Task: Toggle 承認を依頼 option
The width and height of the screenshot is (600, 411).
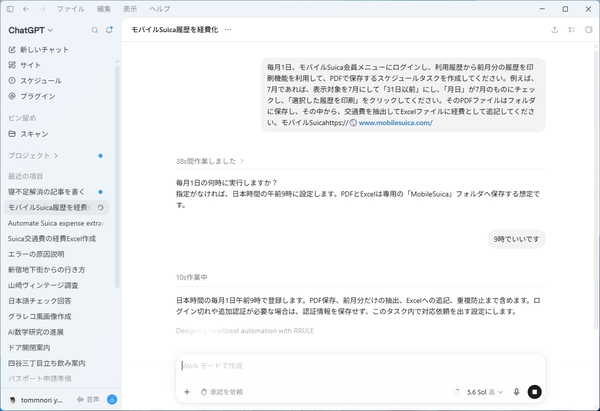Action: point(222,392)
